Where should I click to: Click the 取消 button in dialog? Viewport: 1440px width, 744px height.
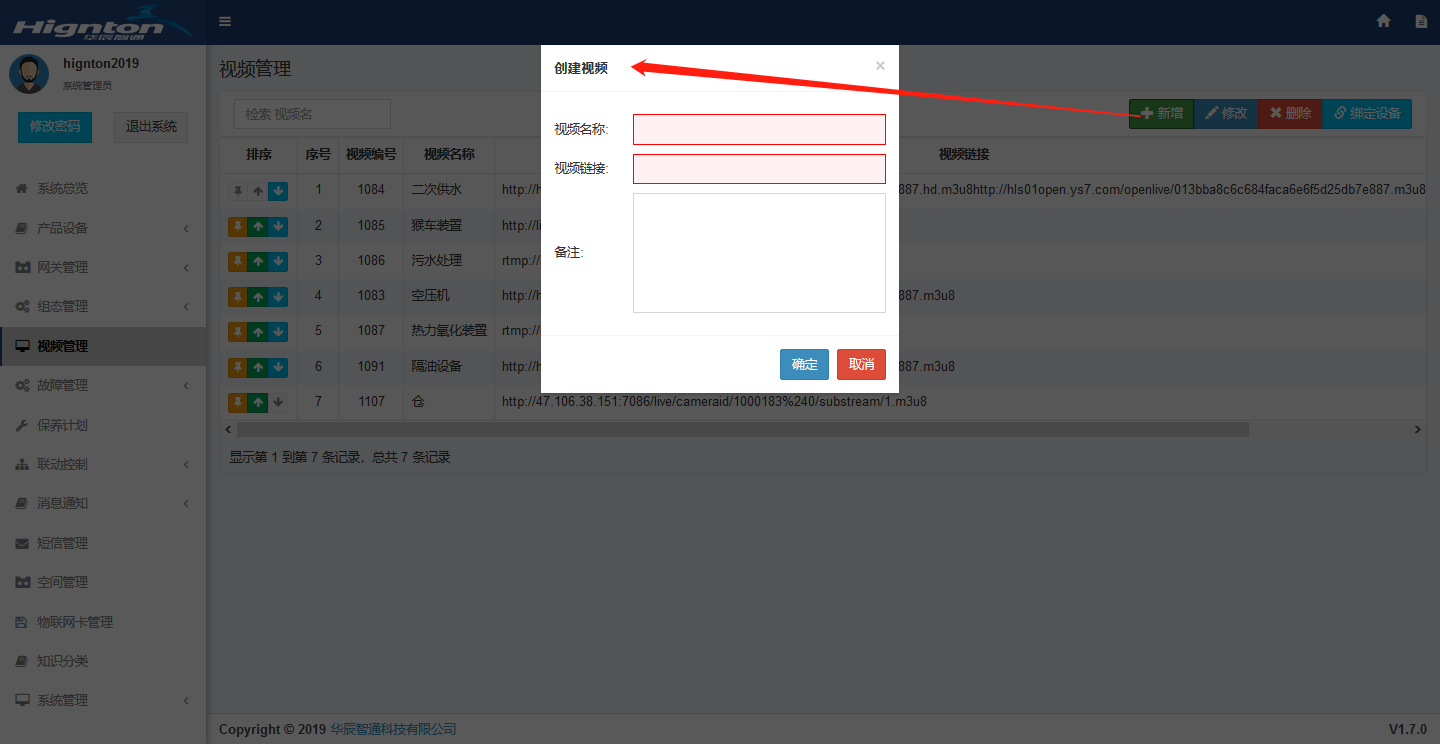click(x=861, y=365)
